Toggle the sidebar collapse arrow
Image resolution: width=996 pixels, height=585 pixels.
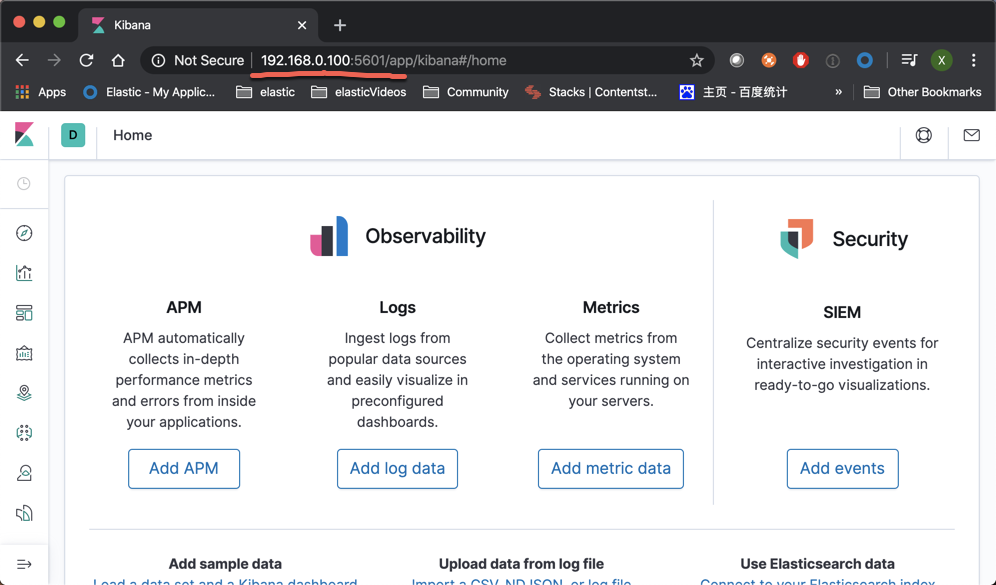tap(25, 564)
